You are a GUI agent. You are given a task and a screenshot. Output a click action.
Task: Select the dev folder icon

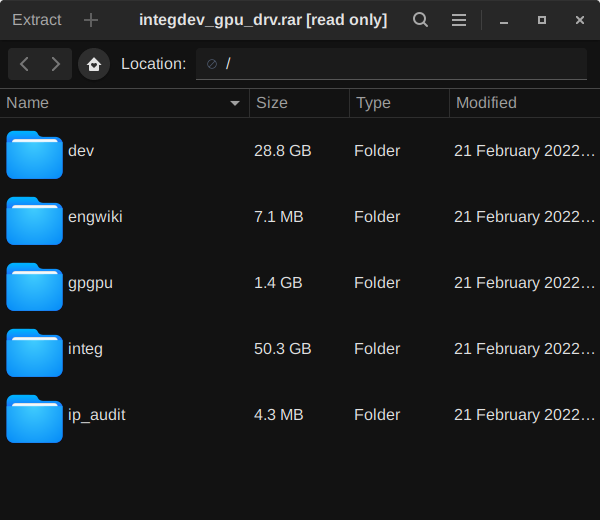tap(35, 154)
